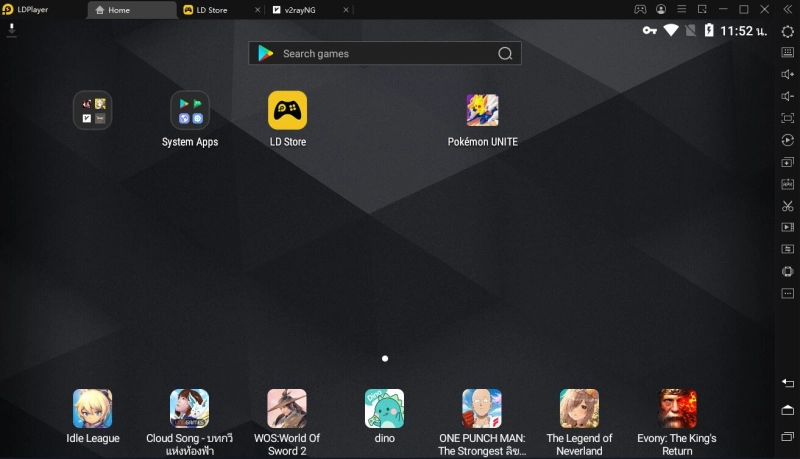The width and height of the screenshot is (800, 459).
Task: Click the download indicator arrow
Action: (11, 30)
